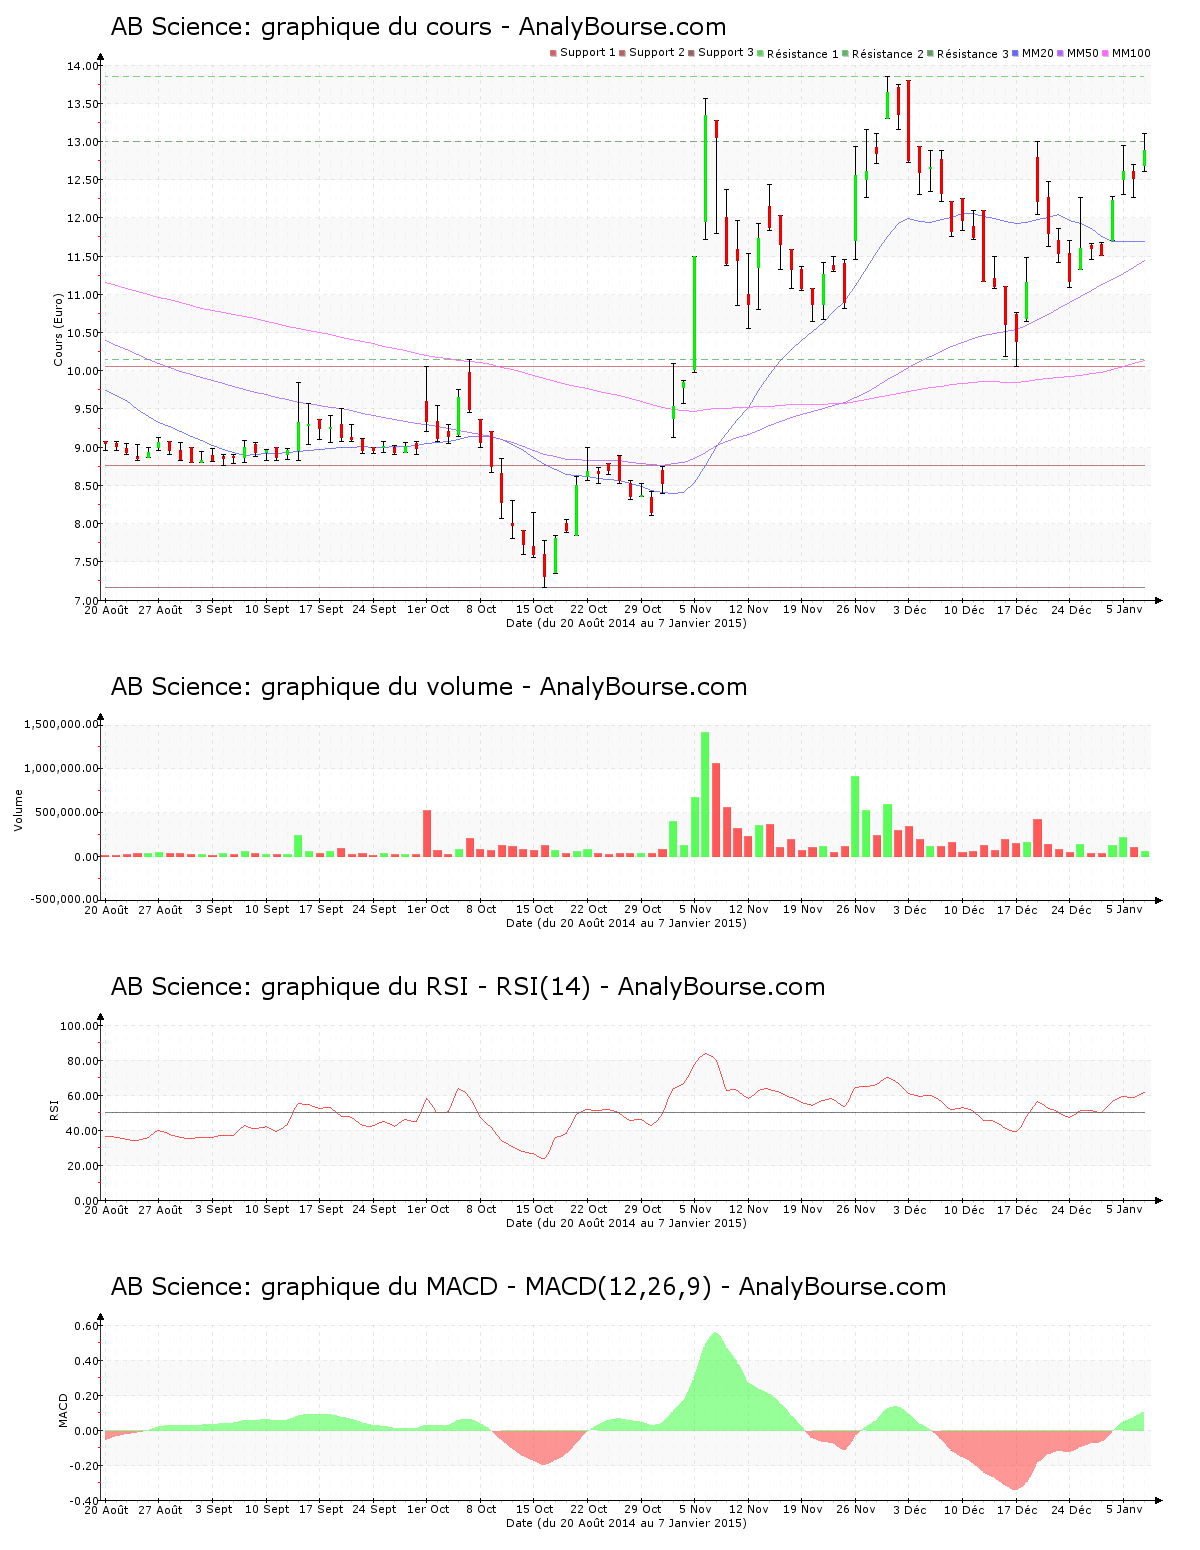1200x1550 pixels.
Task: Click the '7.50' tick on price axis
Action: (x=86, y=562)
